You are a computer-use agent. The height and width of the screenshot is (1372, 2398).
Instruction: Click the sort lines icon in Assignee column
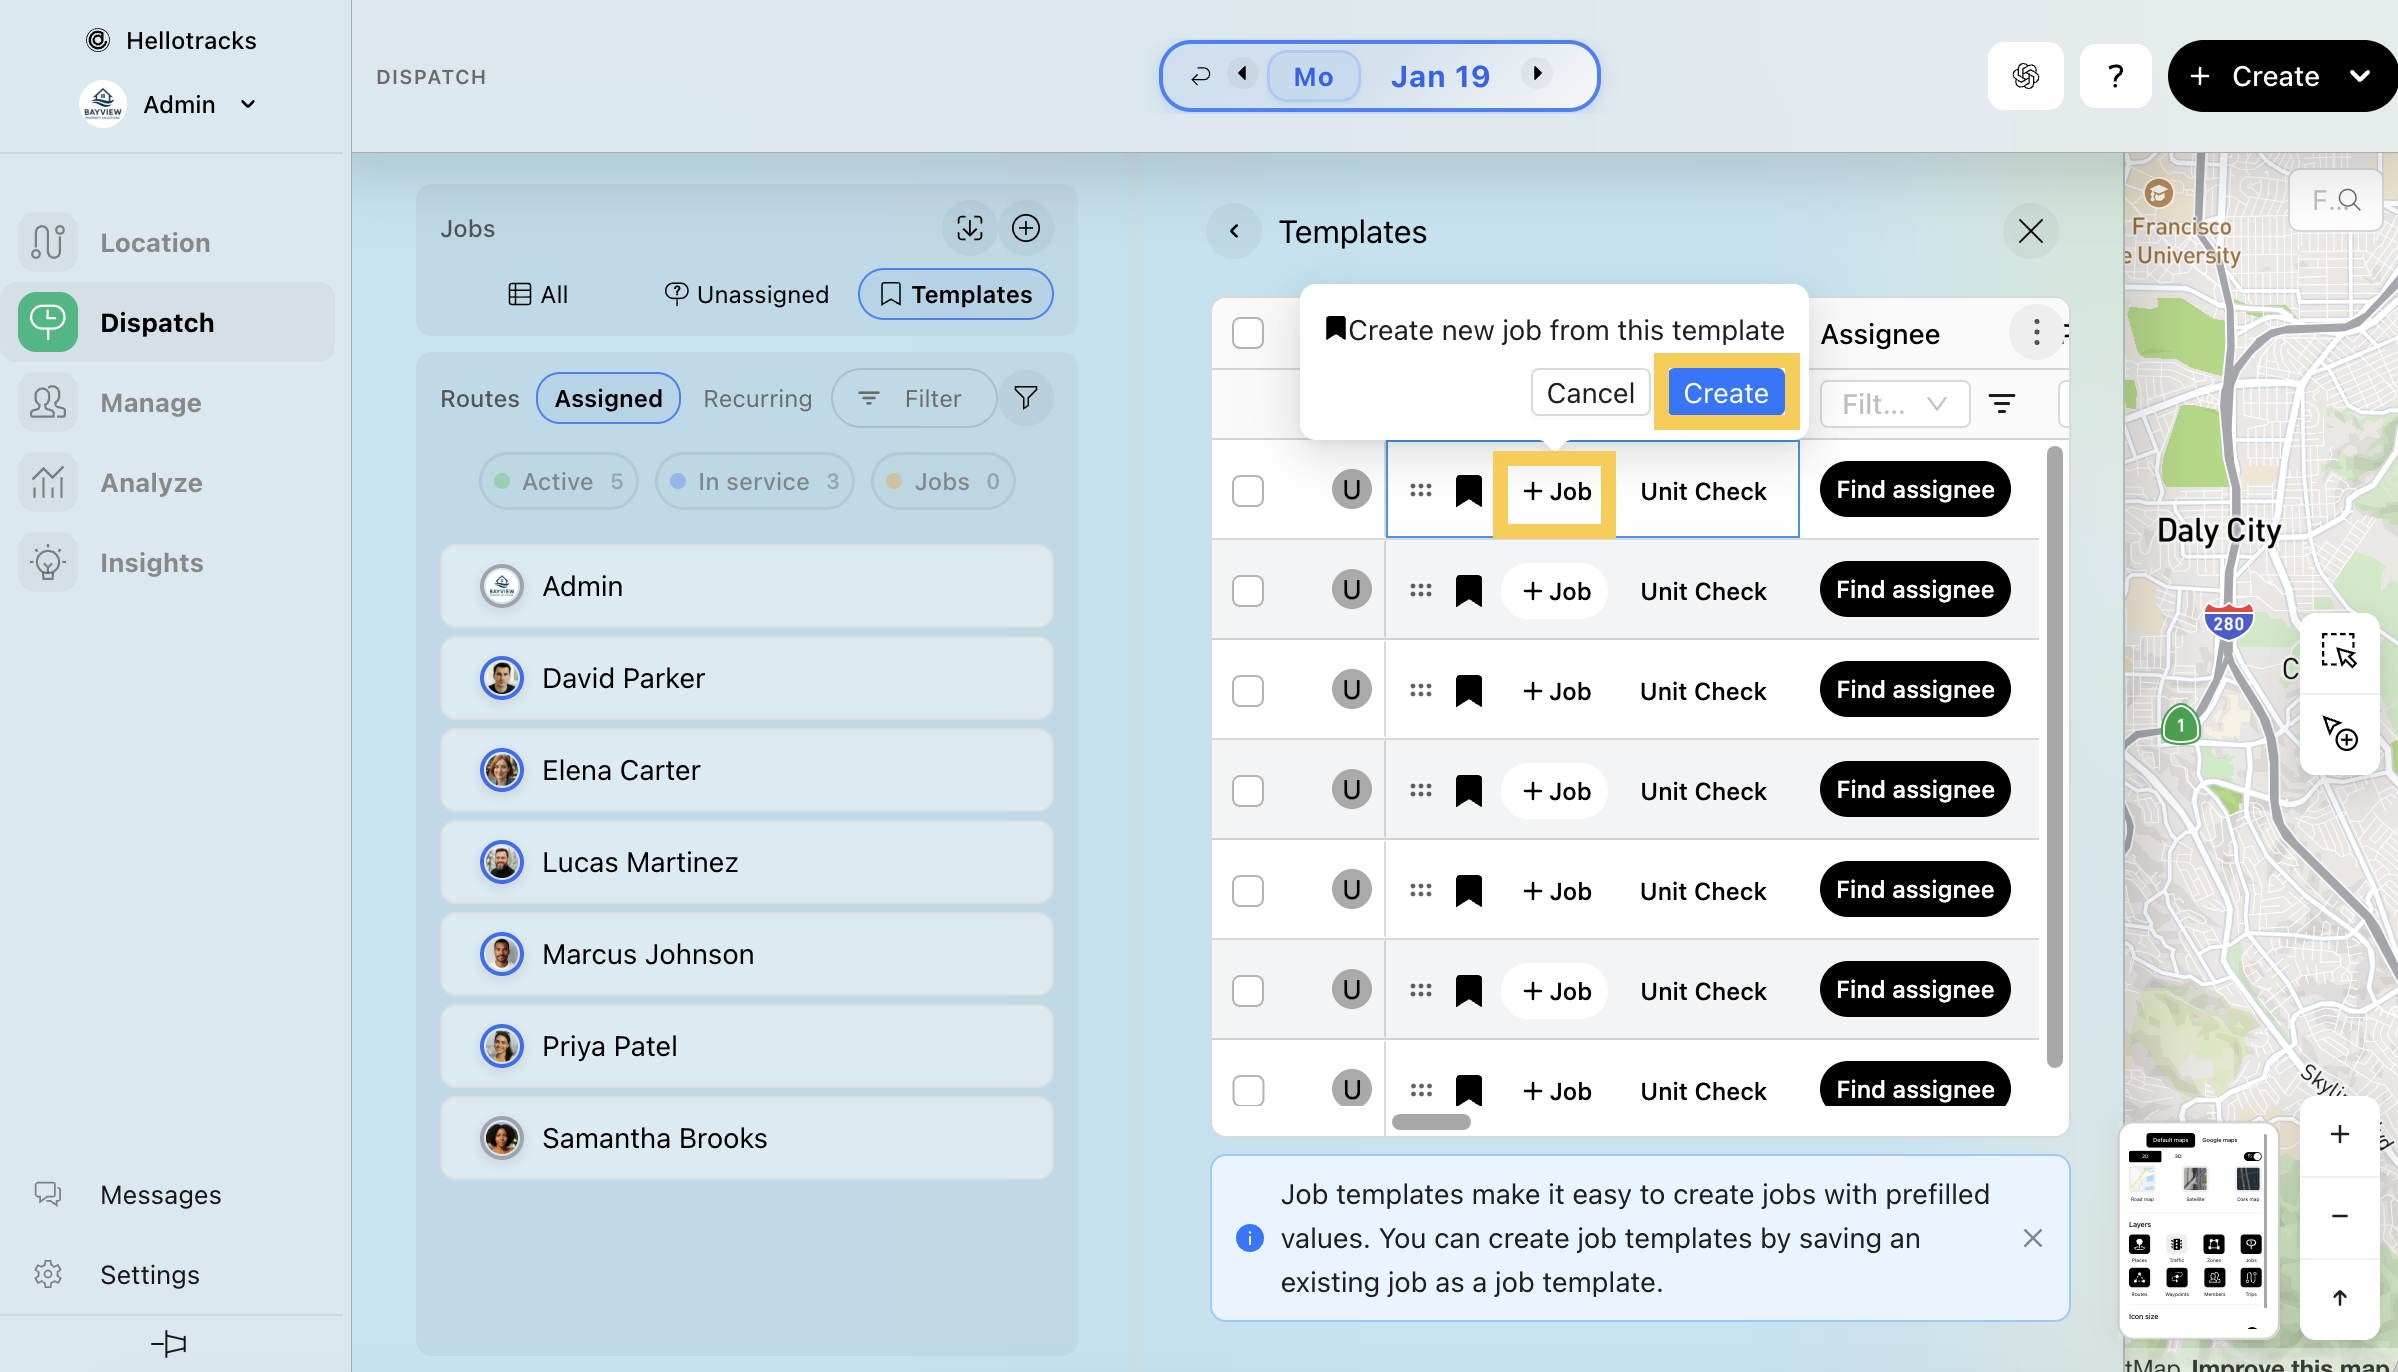pos(2001,404)
